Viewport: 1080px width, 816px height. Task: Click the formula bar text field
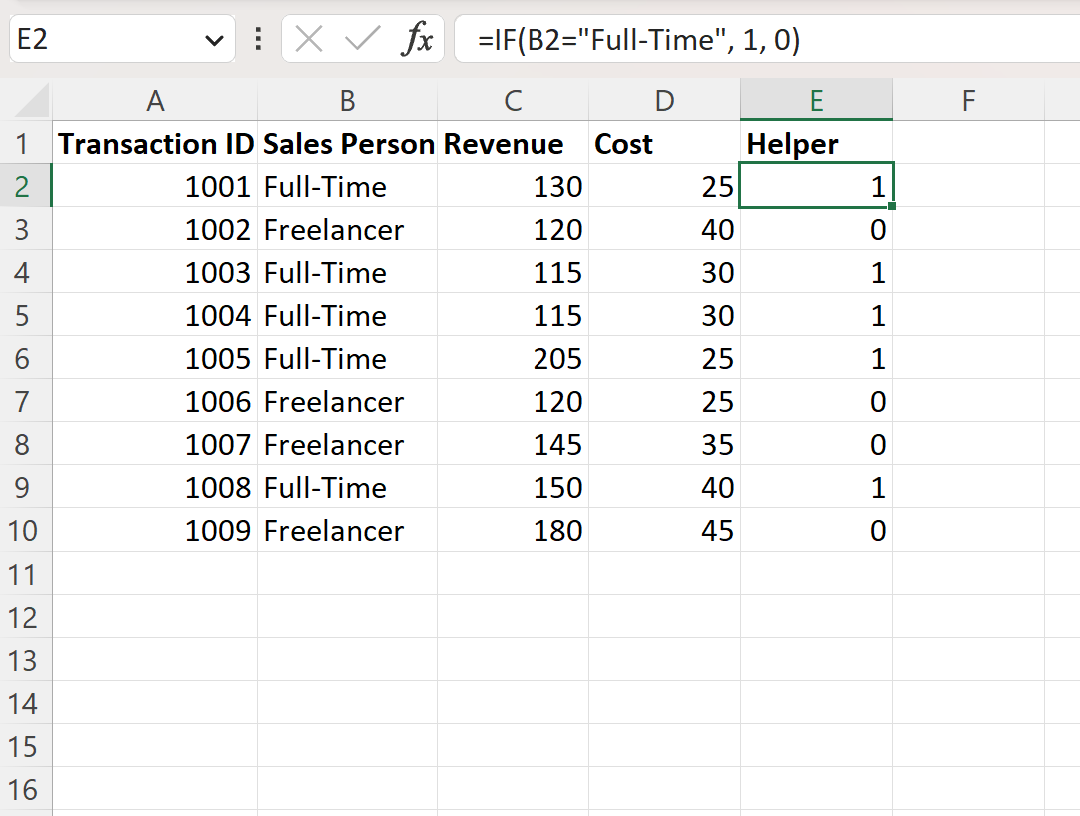[767, 39]
